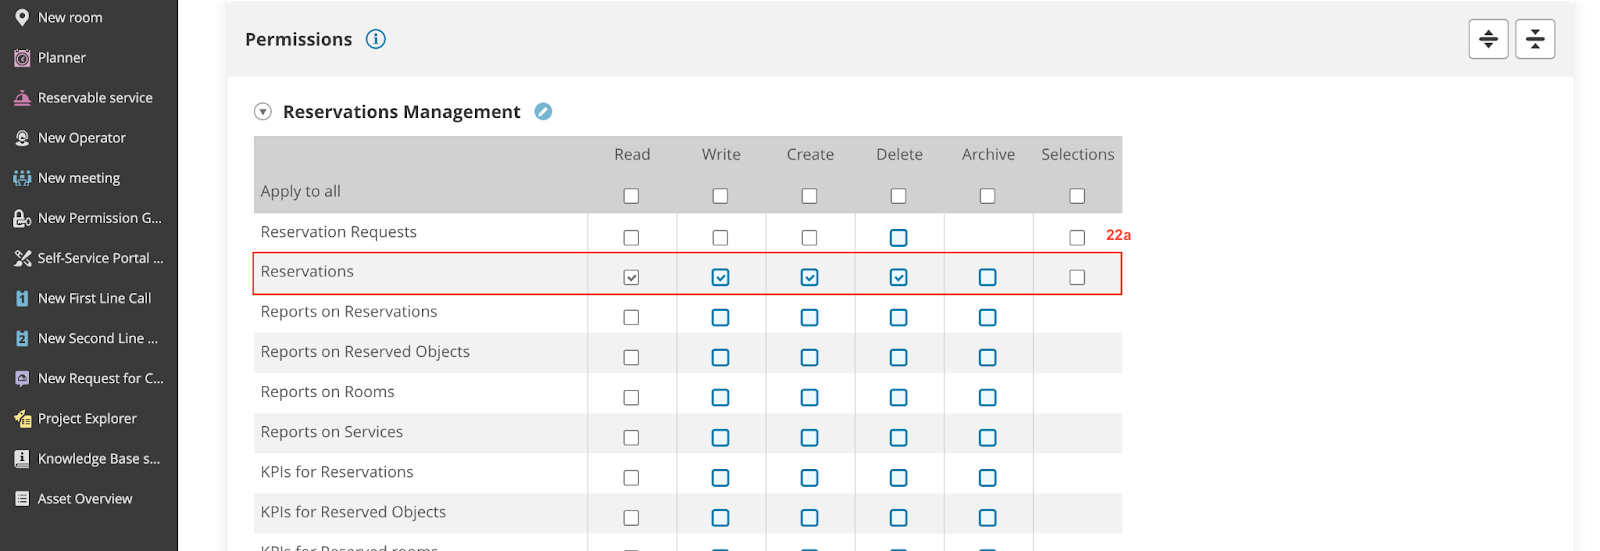The height and width of the screenshot is (551, 1600).
Task: Open New First Line Call
Action: [94, 298]
